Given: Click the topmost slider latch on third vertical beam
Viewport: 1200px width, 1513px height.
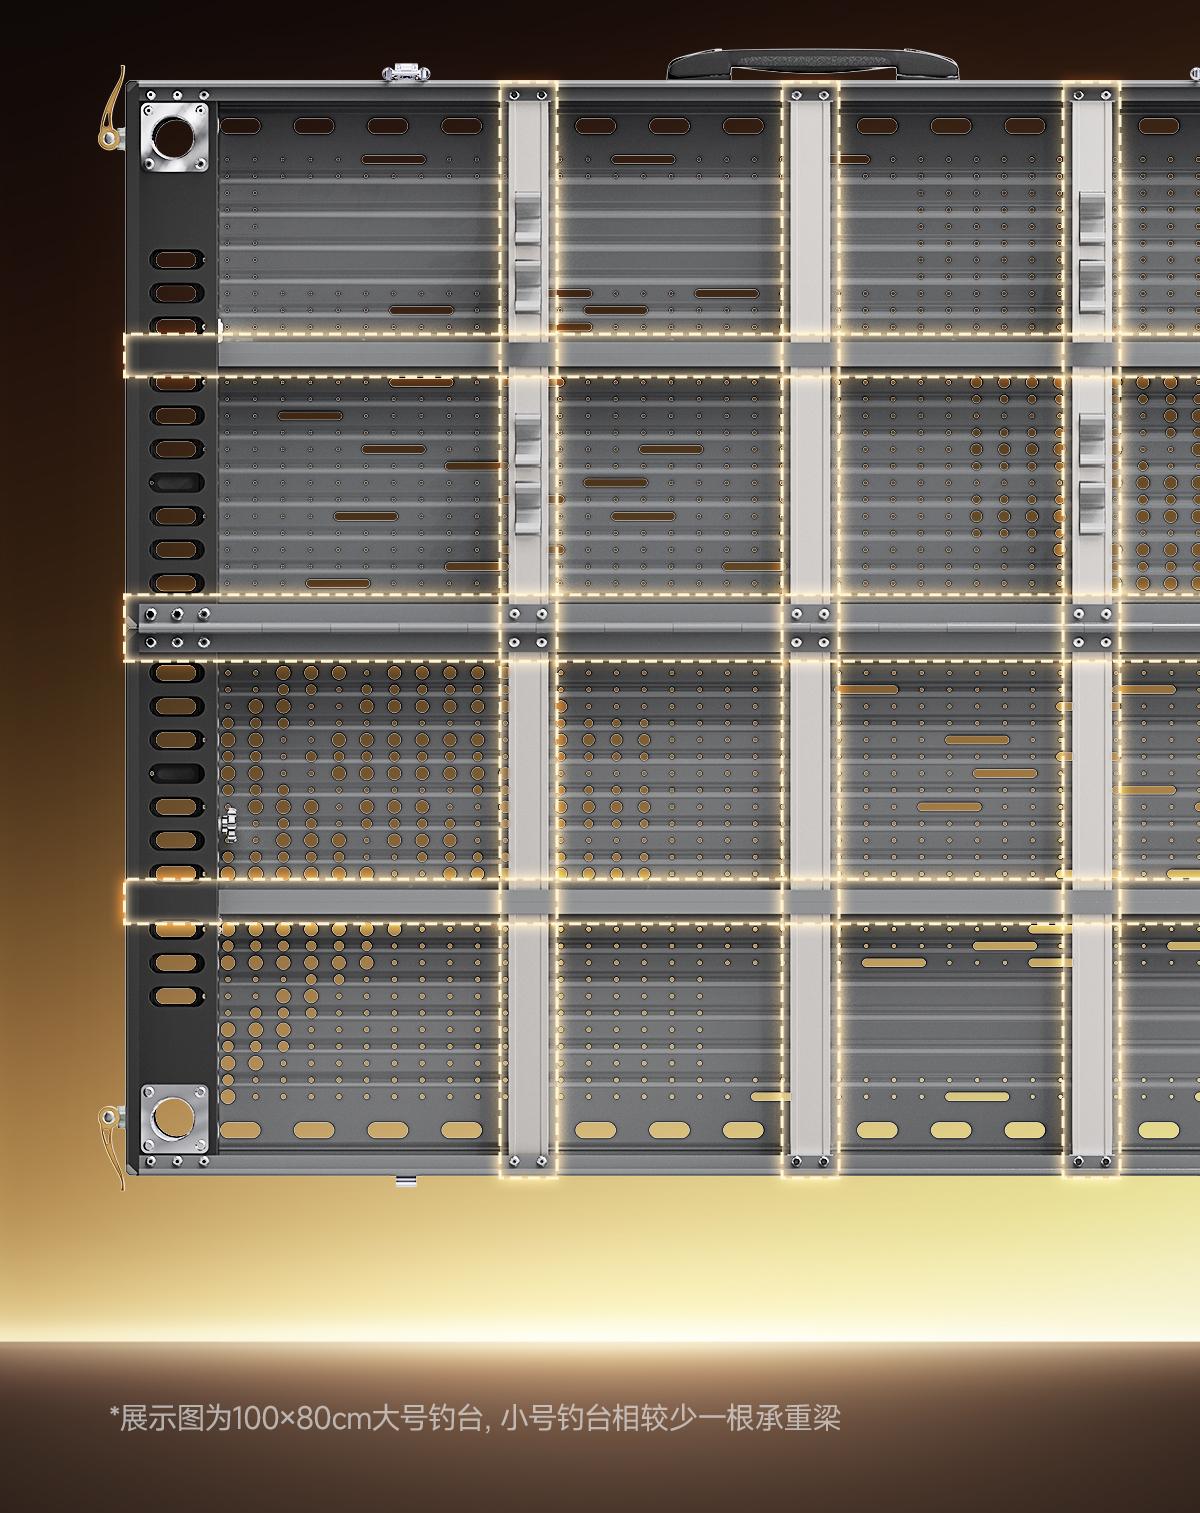Looking at the screenshot, I should click(1092, 218).
